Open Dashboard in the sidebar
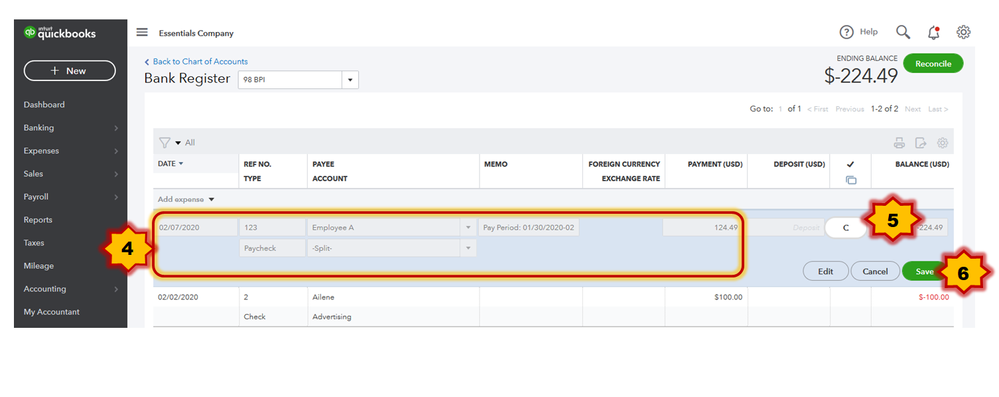The height and width of the screenshot is (397, 999). [x=44, y=105]
